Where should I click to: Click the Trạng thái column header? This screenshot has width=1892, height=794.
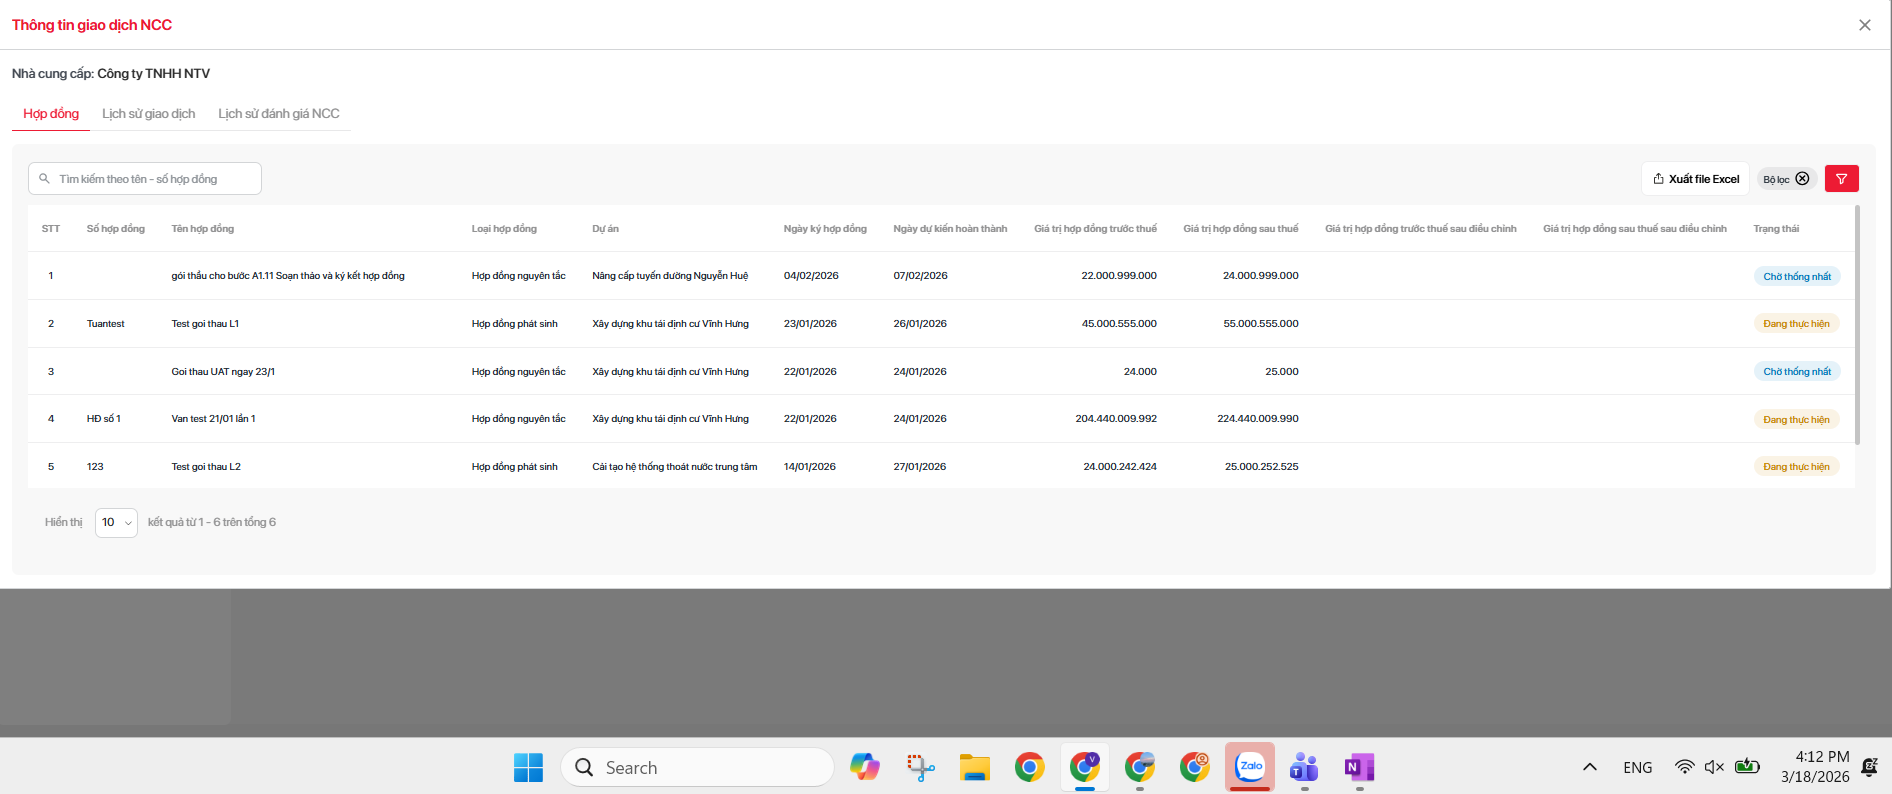[x=1775, y=229]
